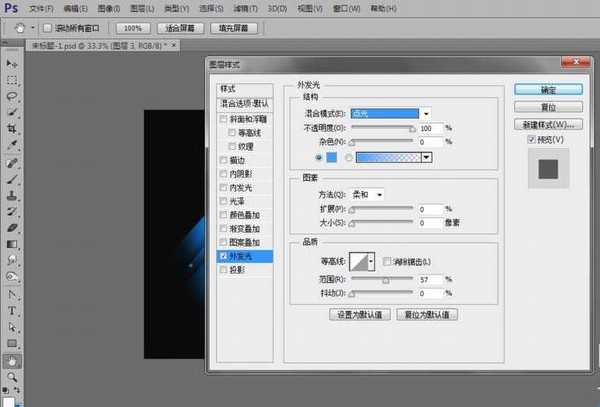
Task: Click the 不透明度 opacity value field
Action: [x=429, y=128]
